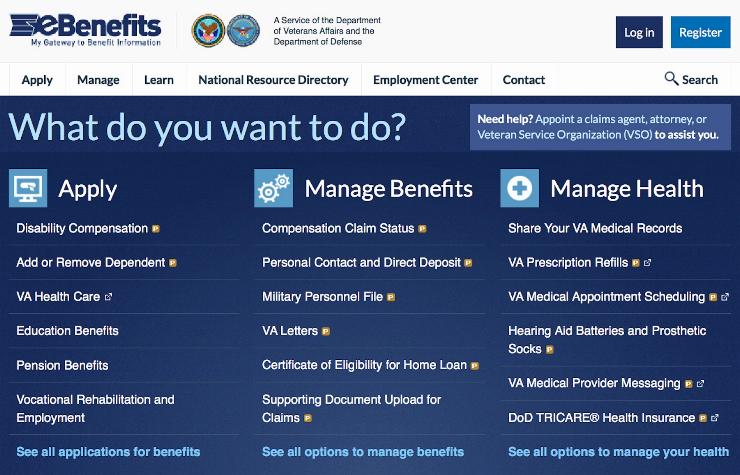Click premium badge beside Hearing Aid Batteries Socks

pos(549,349)
